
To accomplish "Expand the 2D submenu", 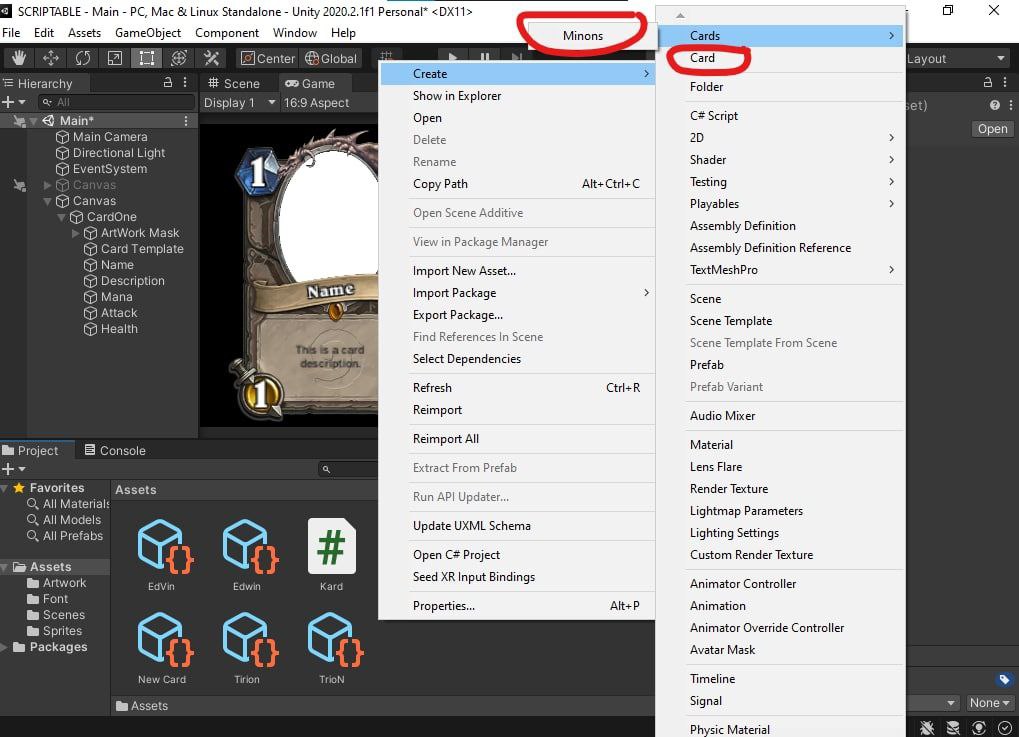I will (x=780, y=138).
